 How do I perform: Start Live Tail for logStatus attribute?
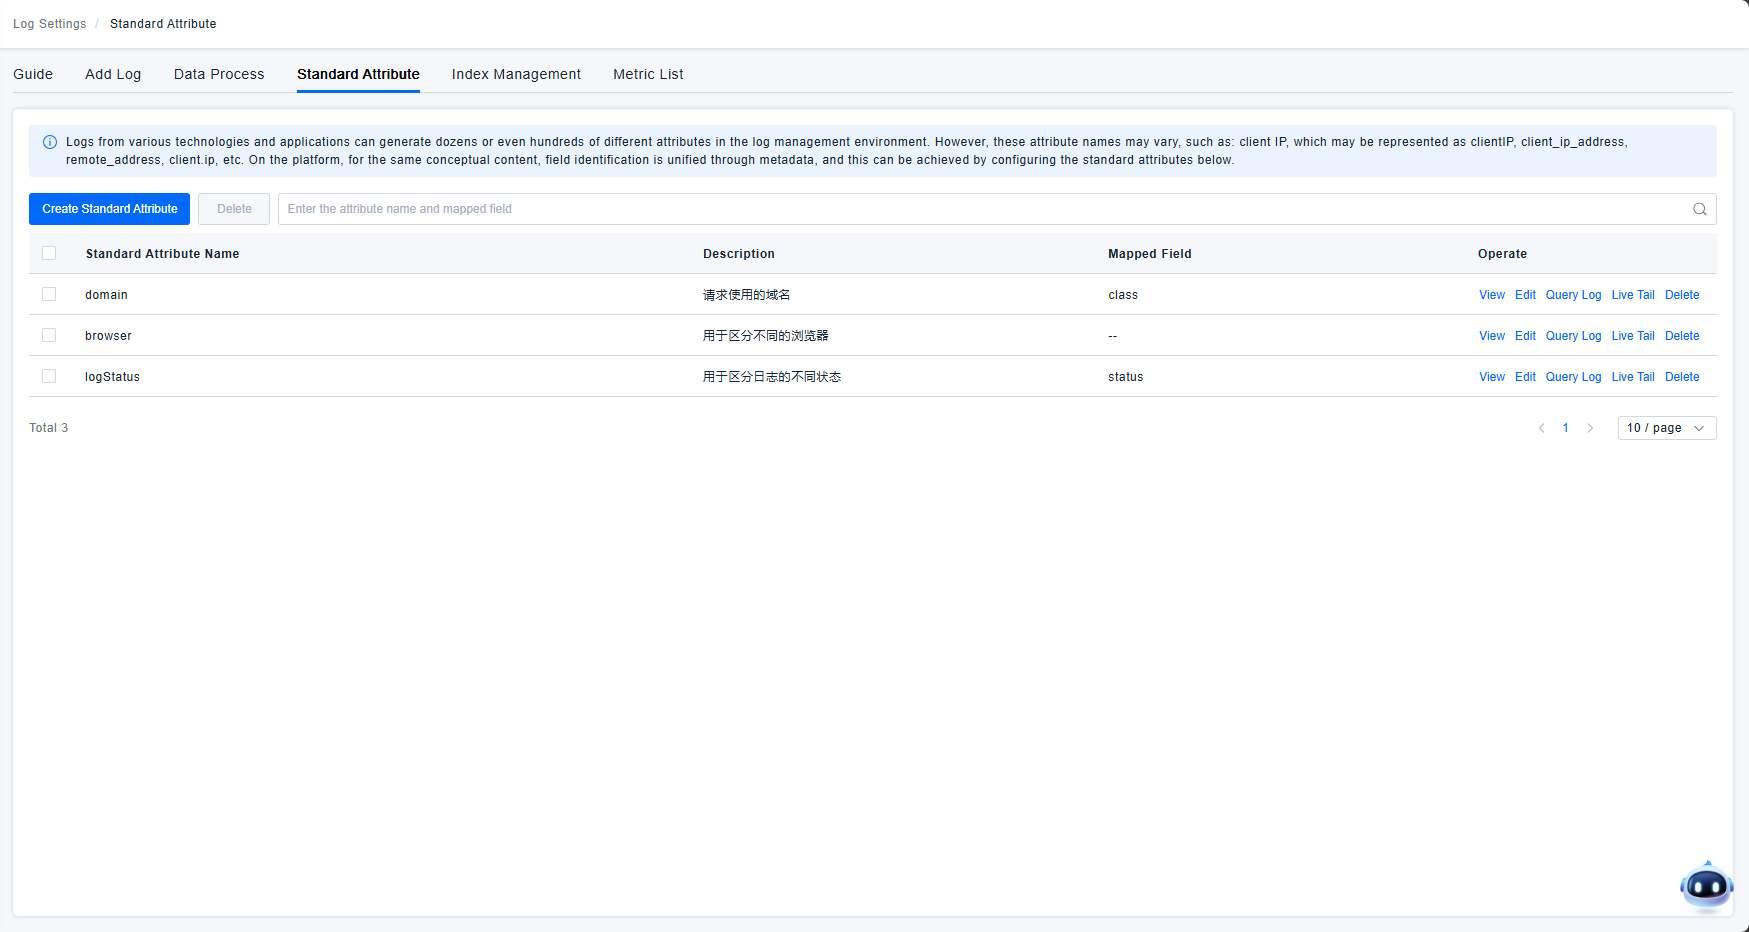click(1632, 377)
